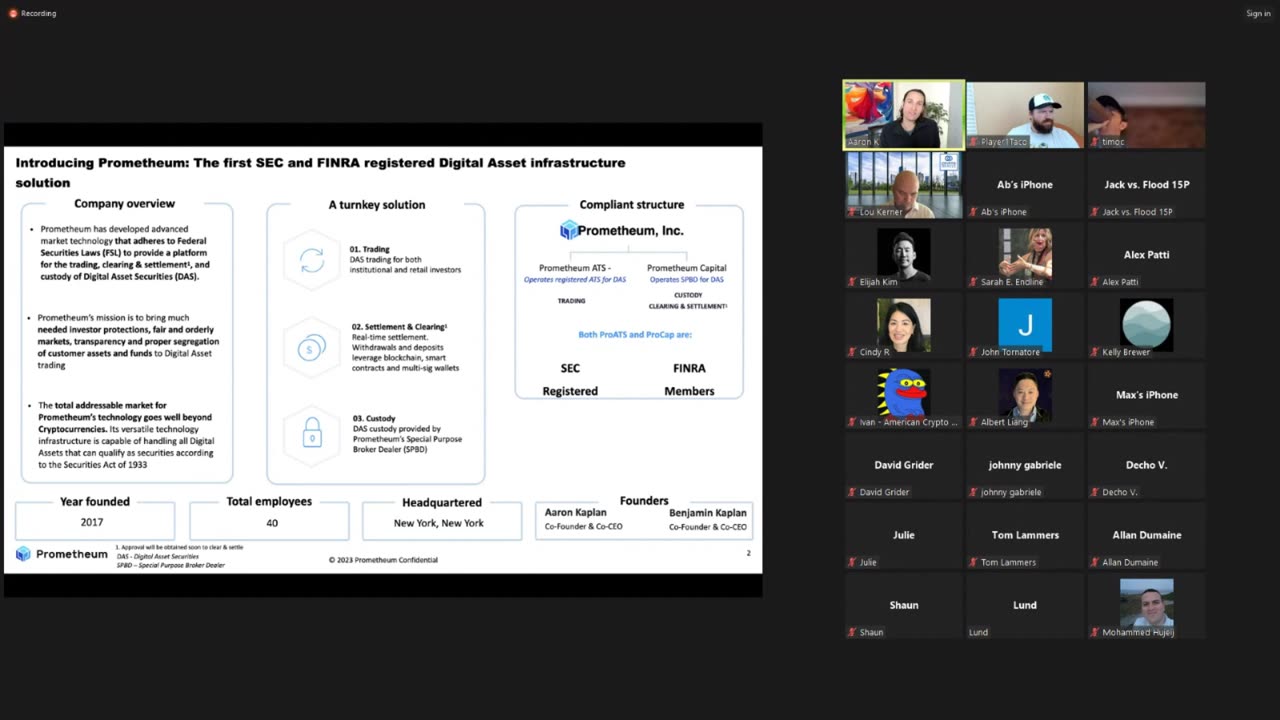This screenshot has height=720, width=1280.
Task: Click the 'Total employees' value 40
Action: (272, 523)
